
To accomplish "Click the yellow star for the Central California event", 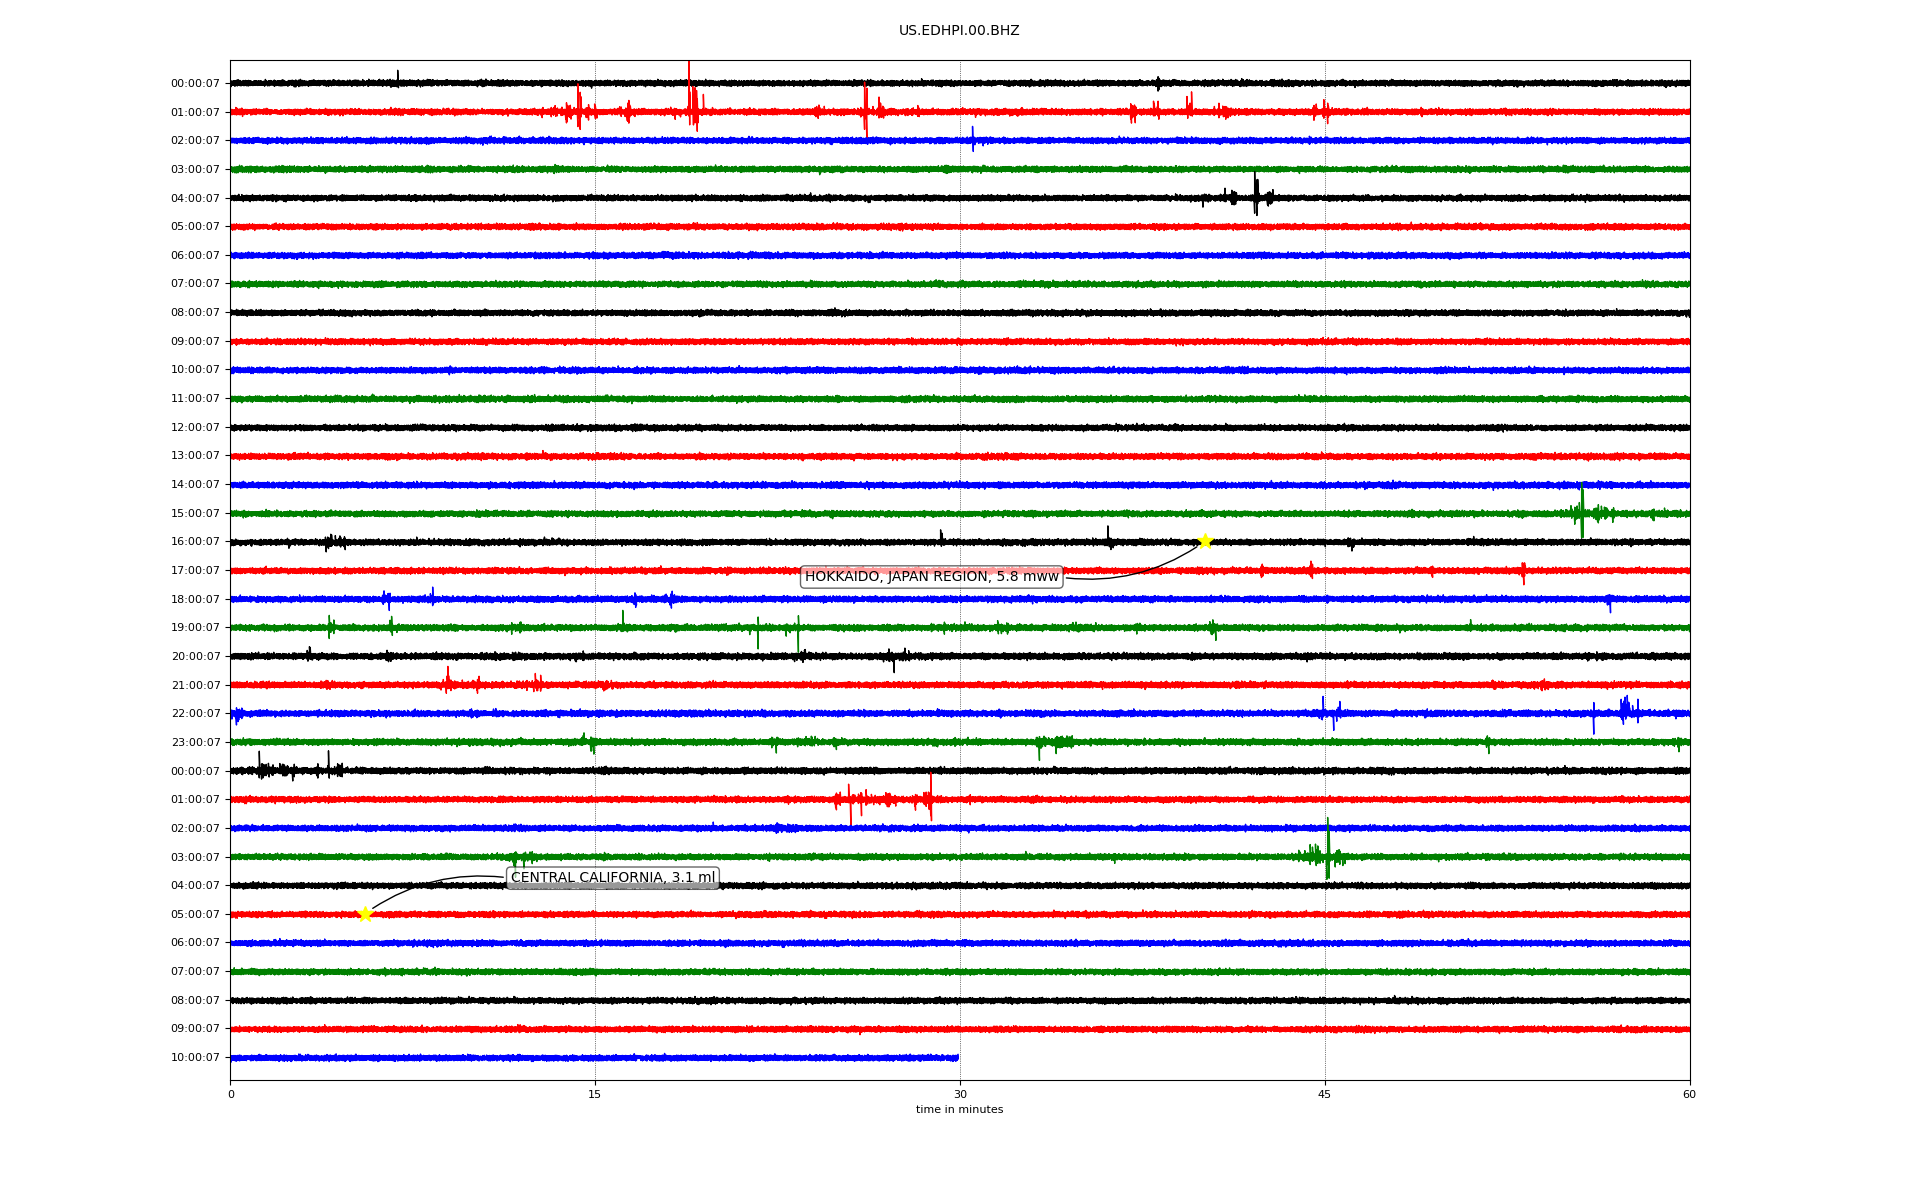I will [x=365, y=914].
